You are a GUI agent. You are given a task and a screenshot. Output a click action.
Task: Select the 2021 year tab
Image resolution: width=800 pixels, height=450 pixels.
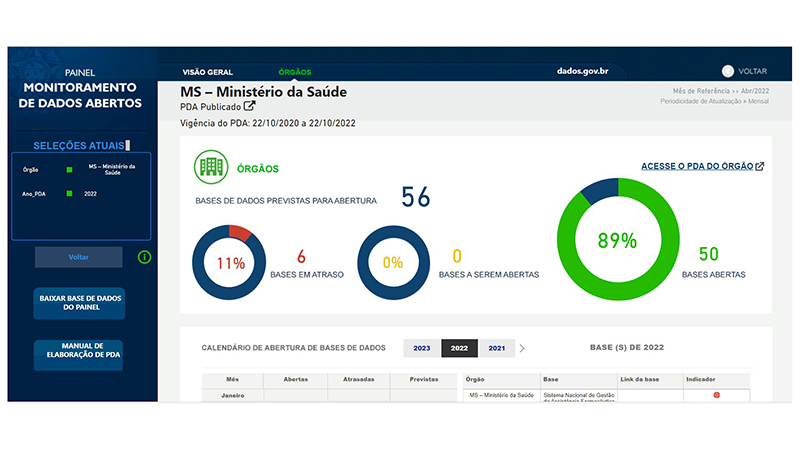click(x=496, y=348)
